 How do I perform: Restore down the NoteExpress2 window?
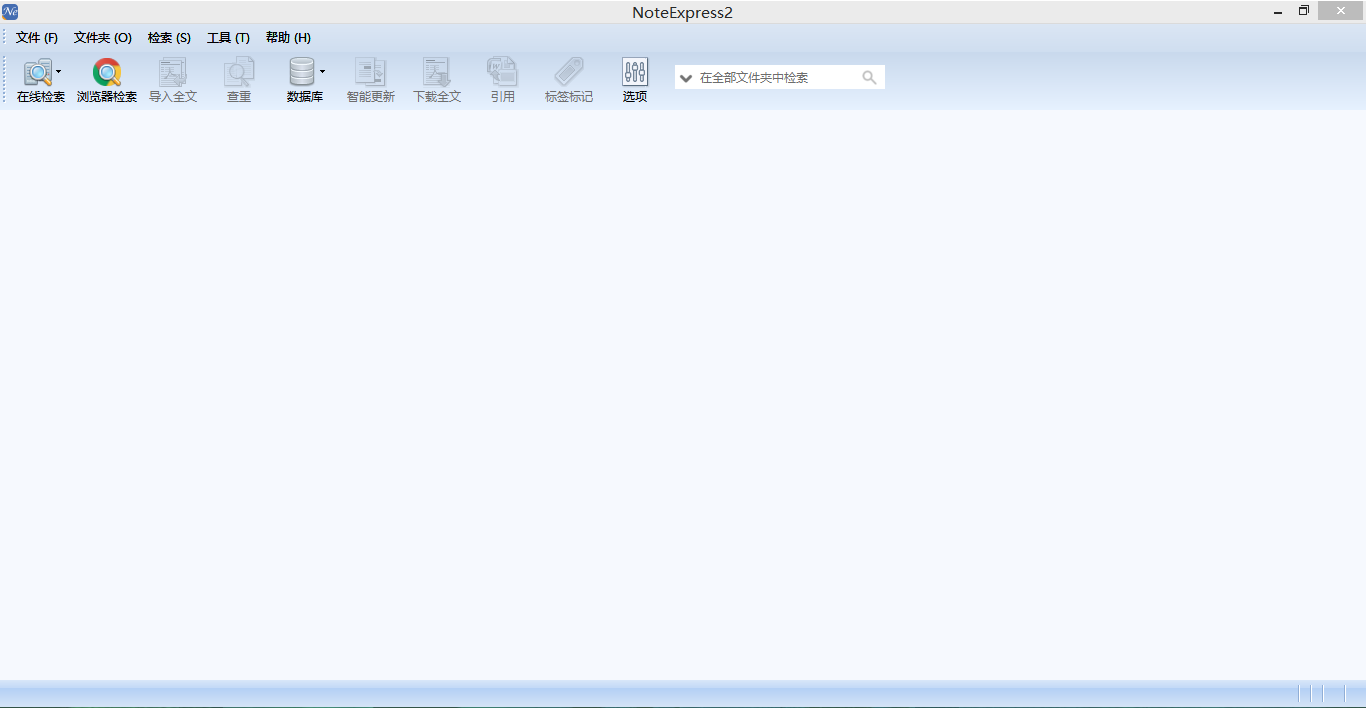1304,11
